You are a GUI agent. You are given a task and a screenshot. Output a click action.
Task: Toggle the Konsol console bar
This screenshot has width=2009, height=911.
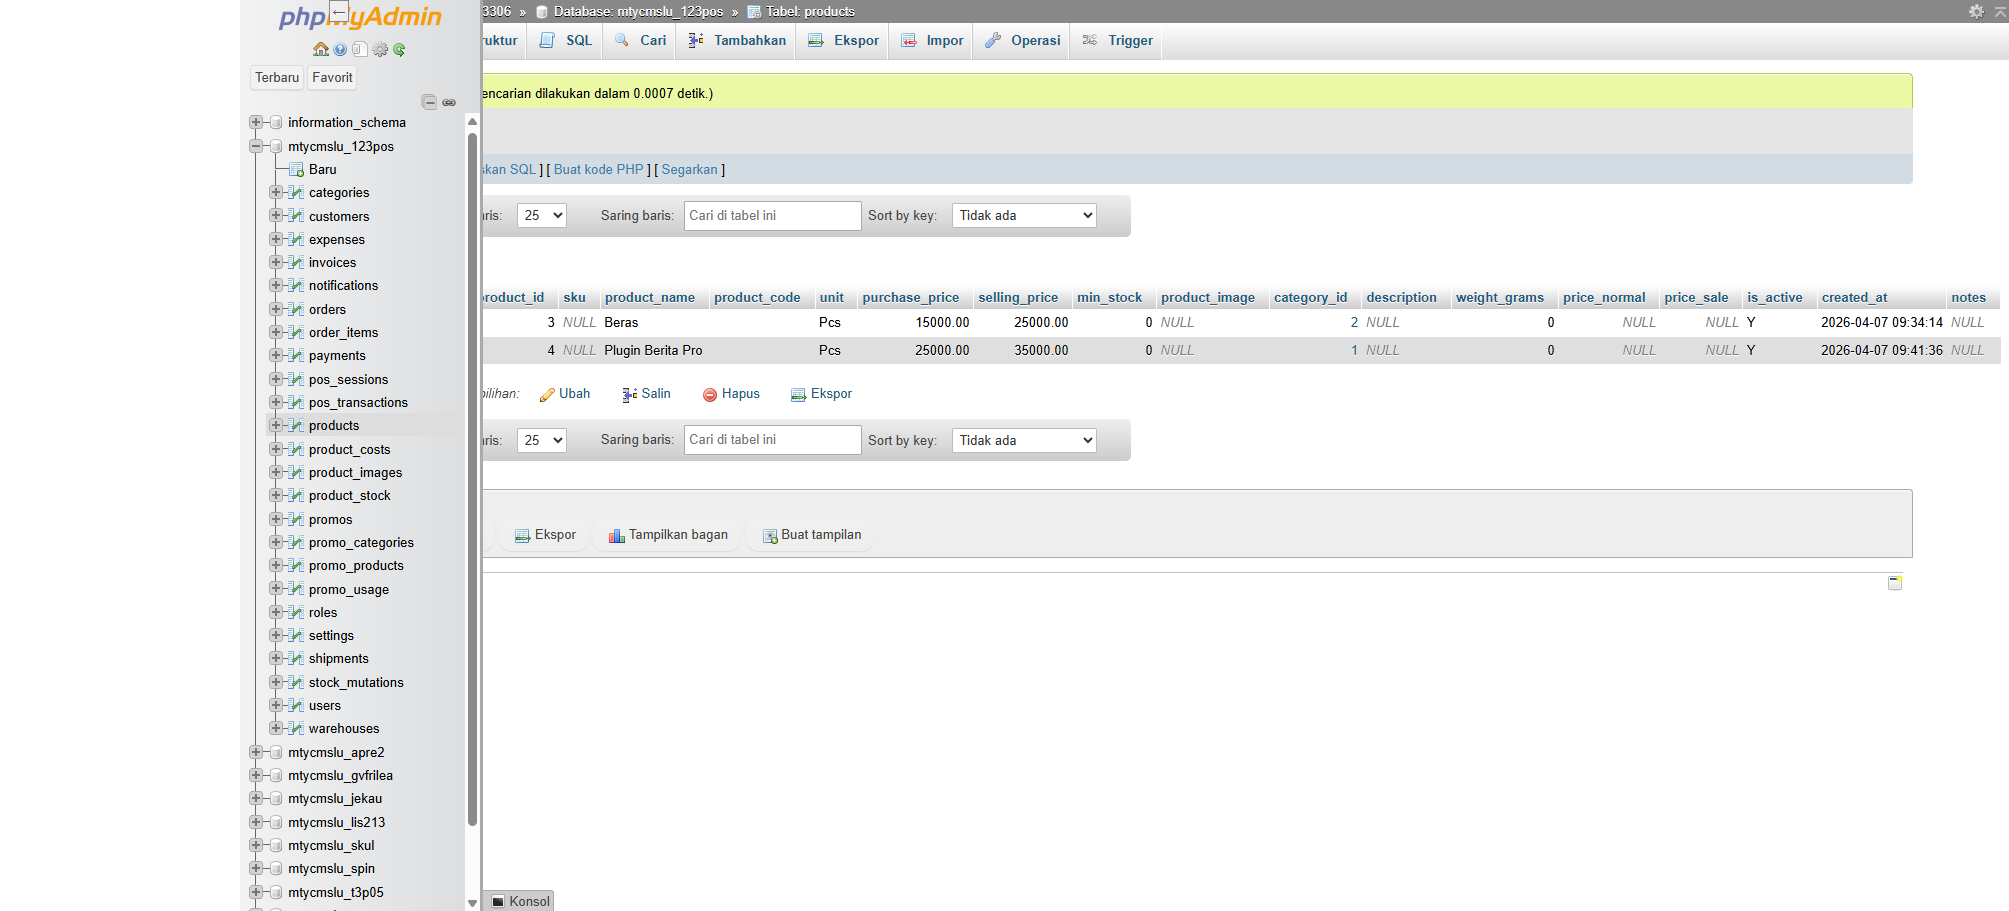point(520,901)
